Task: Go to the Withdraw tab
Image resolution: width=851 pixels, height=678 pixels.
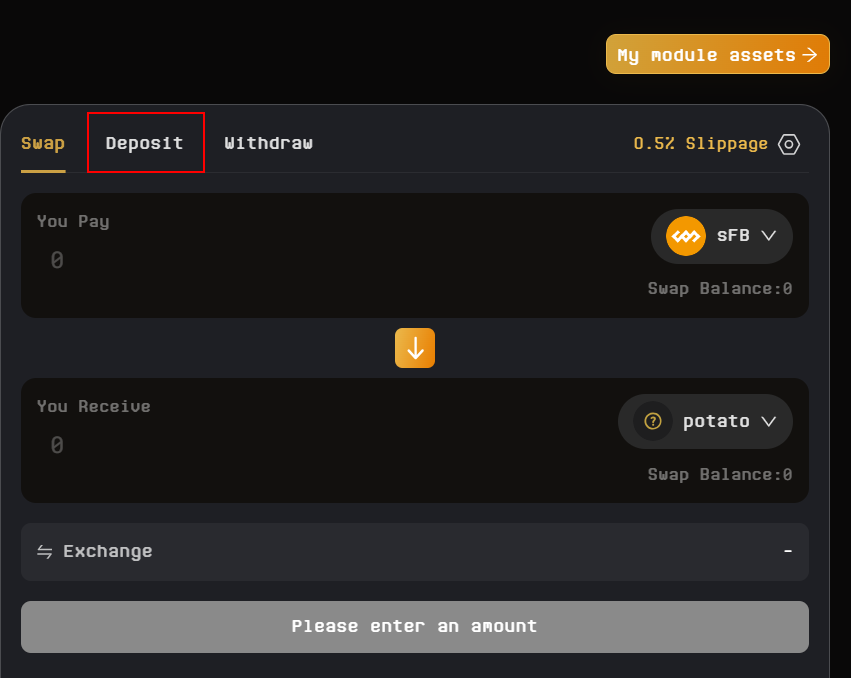Action: coord(268,143)
